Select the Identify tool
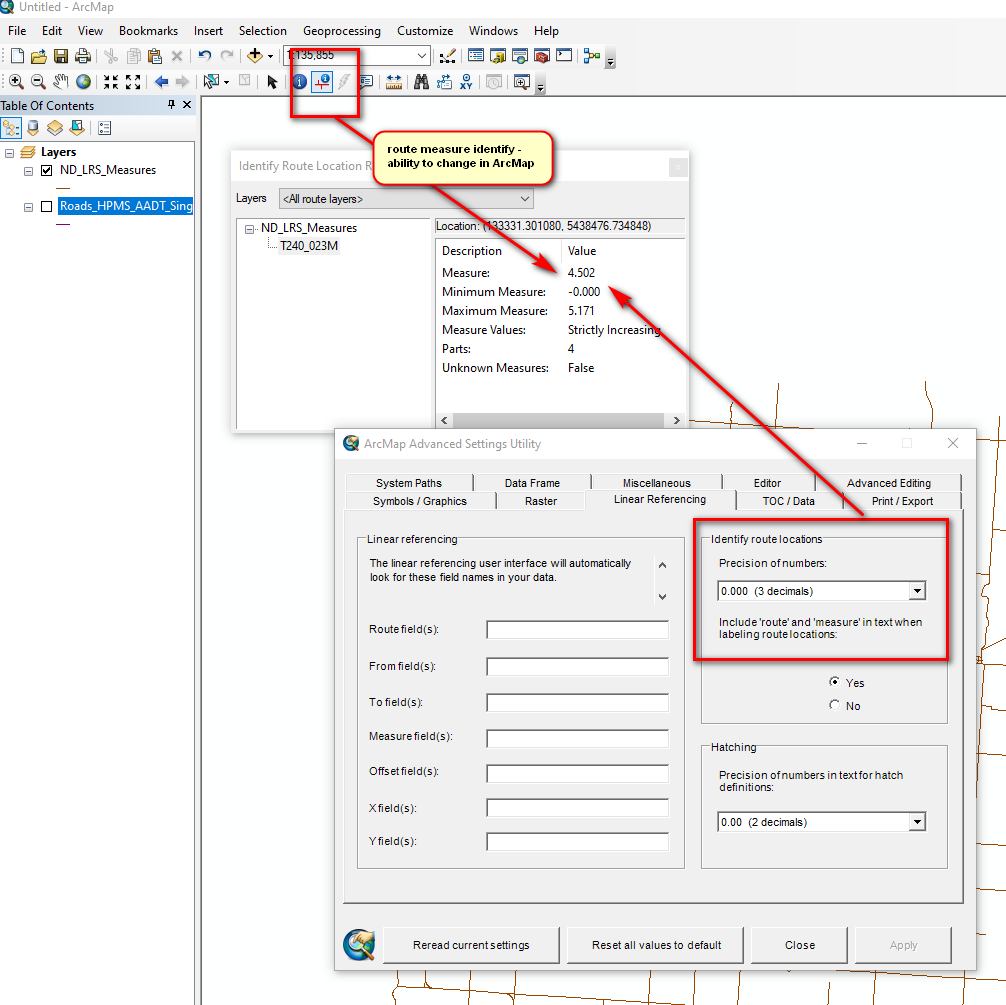 coord(299,81)
